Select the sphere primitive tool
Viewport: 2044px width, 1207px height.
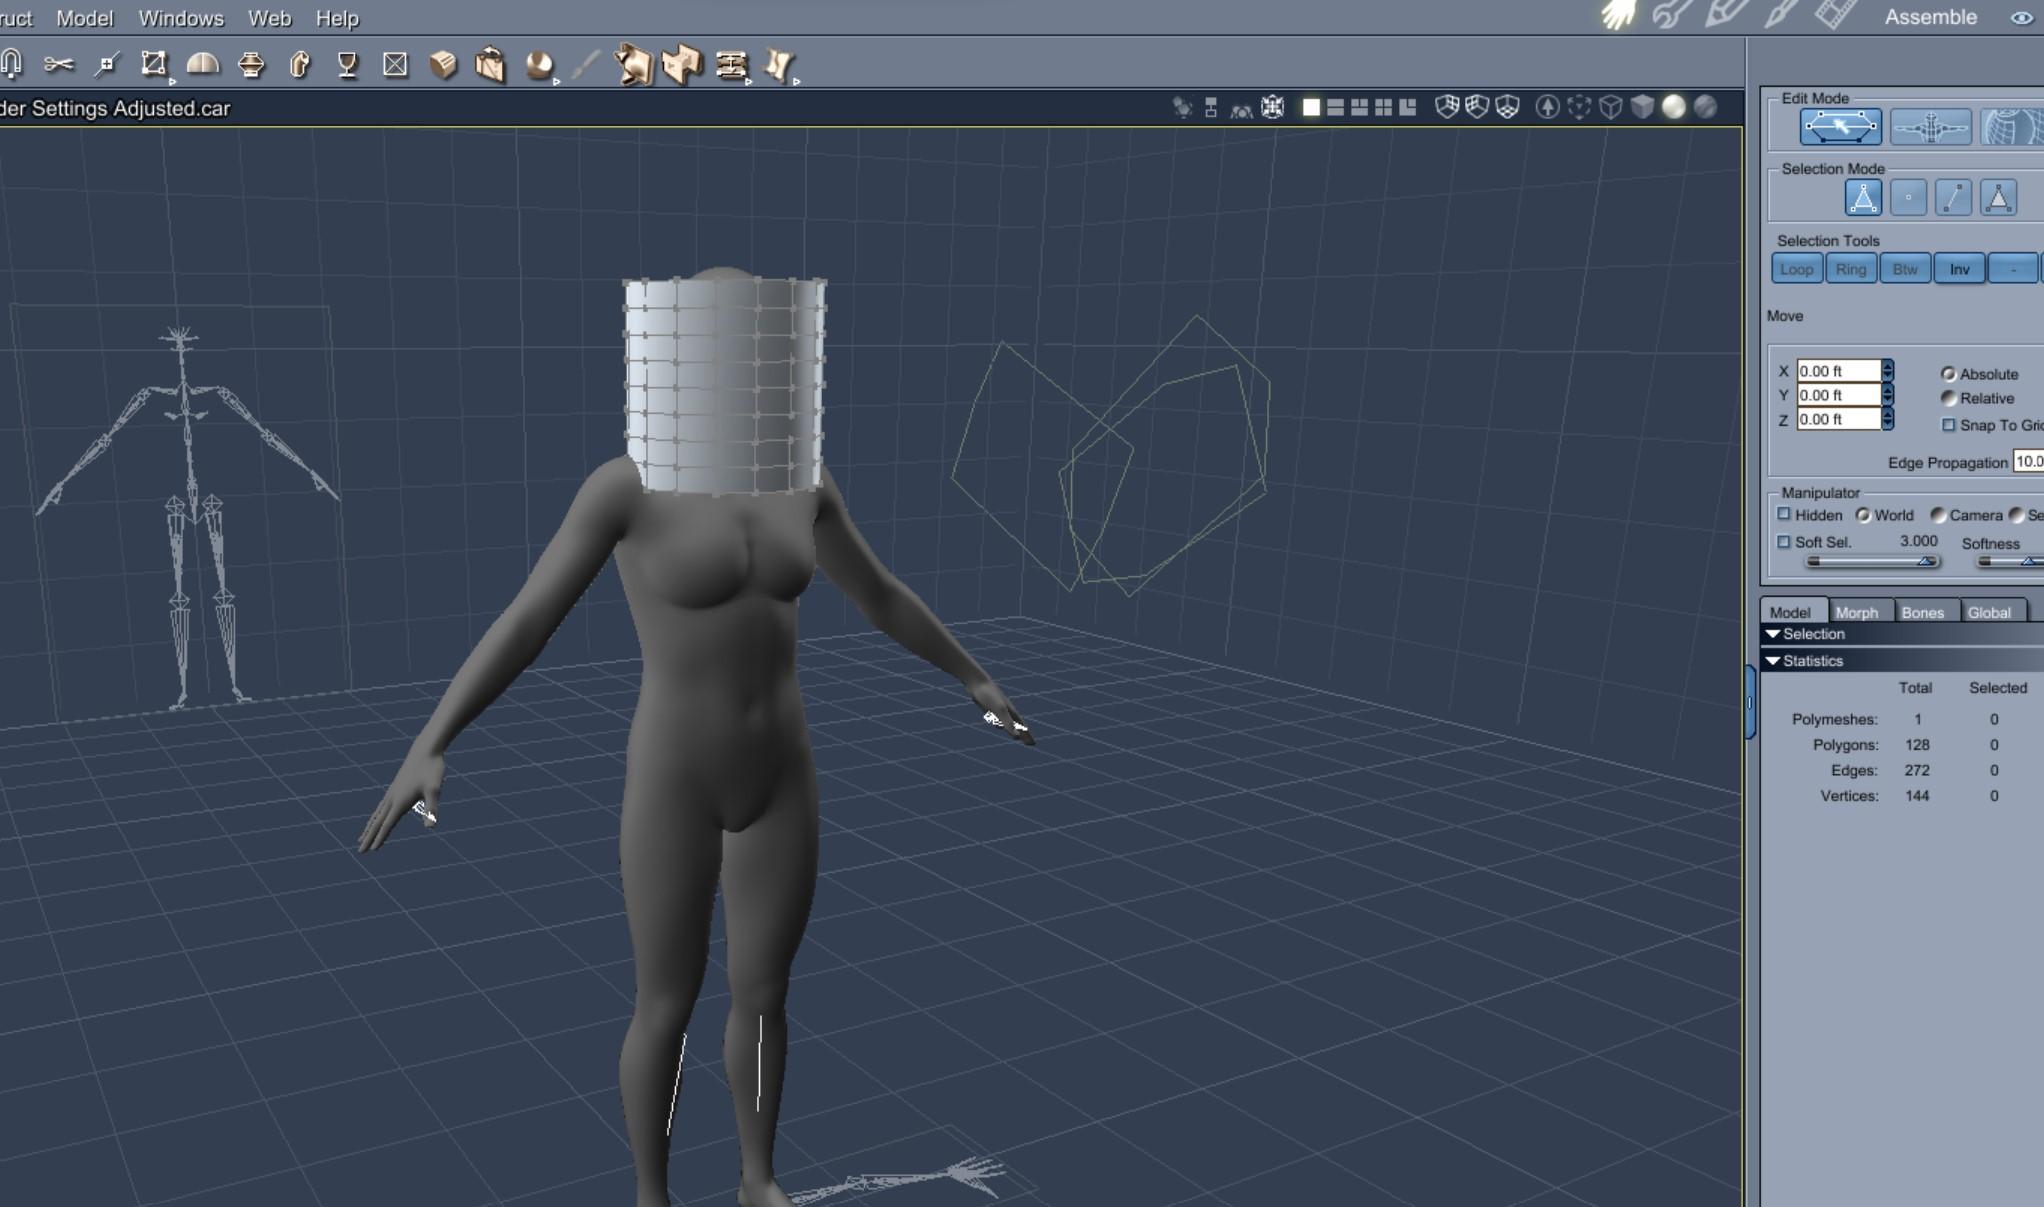point(539,65)
